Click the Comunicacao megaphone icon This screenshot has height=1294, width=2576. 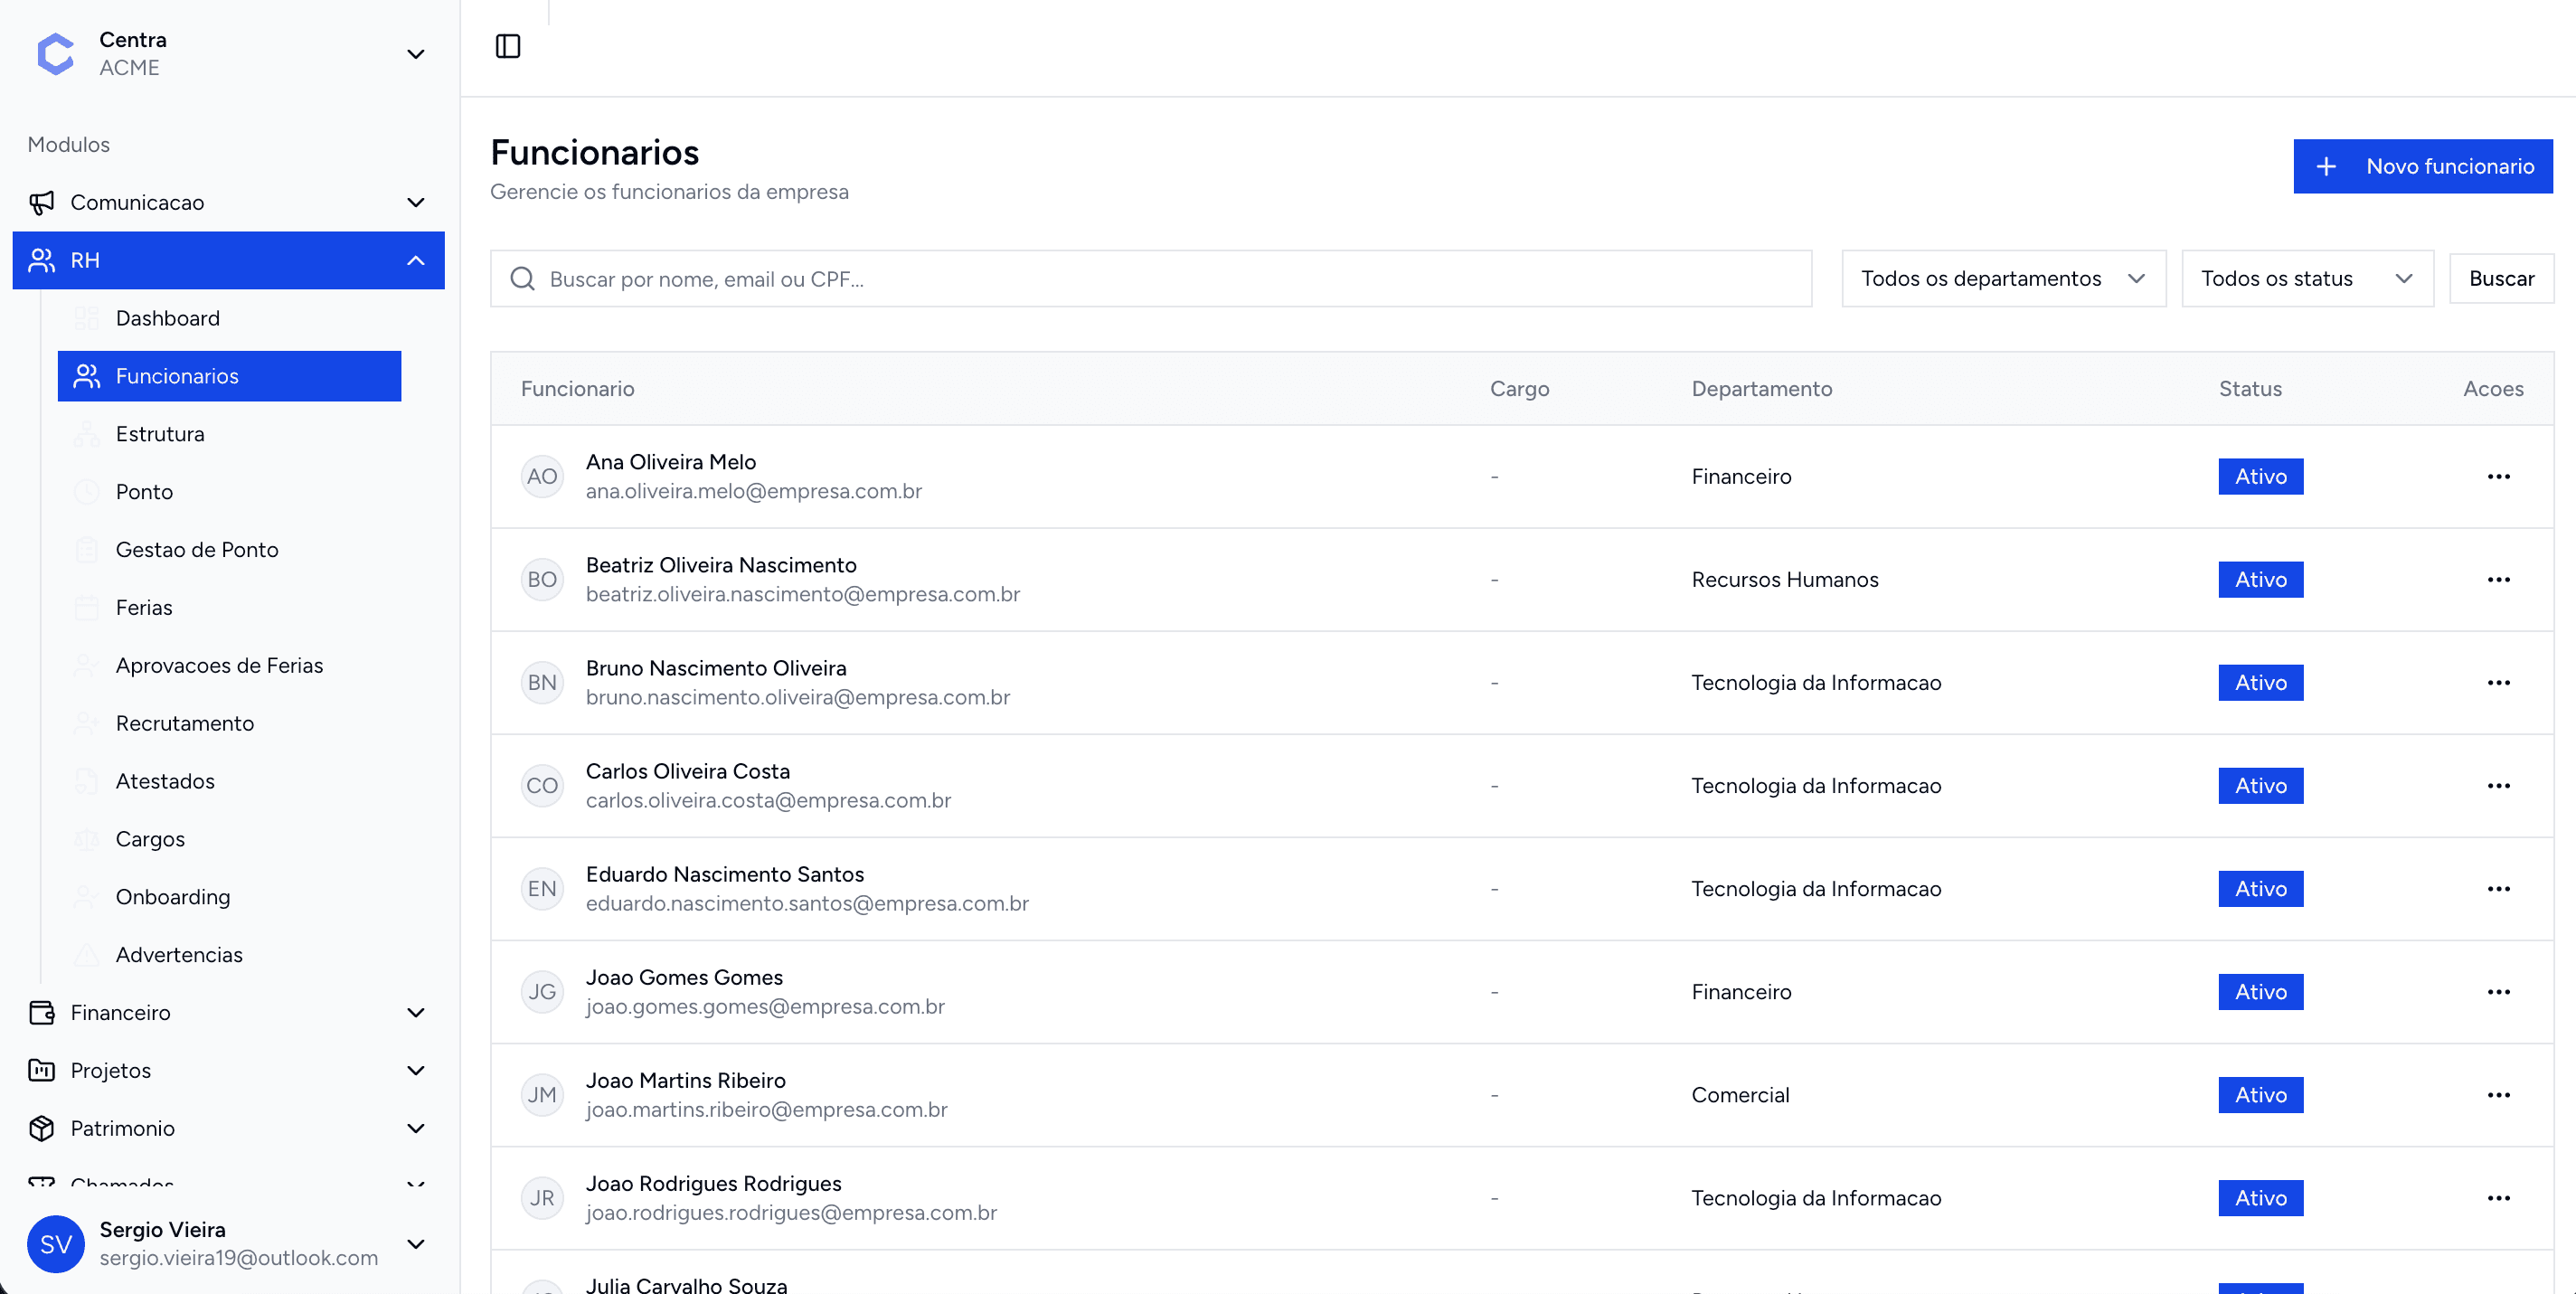pyautogui.click(x=42, y=203)
